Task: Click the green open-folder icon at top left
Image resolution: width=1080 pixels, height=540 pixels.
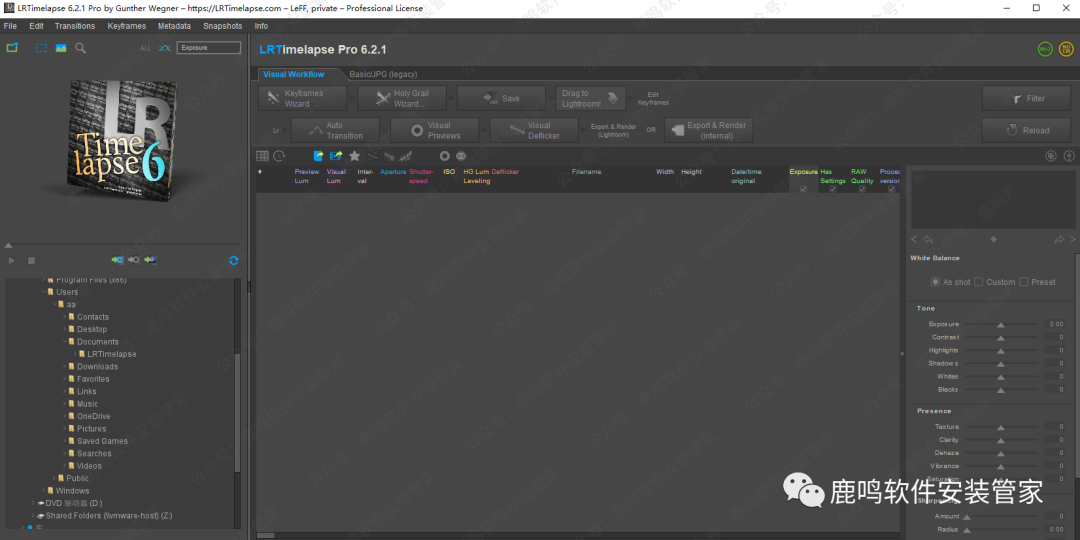Action: [12, 48]
